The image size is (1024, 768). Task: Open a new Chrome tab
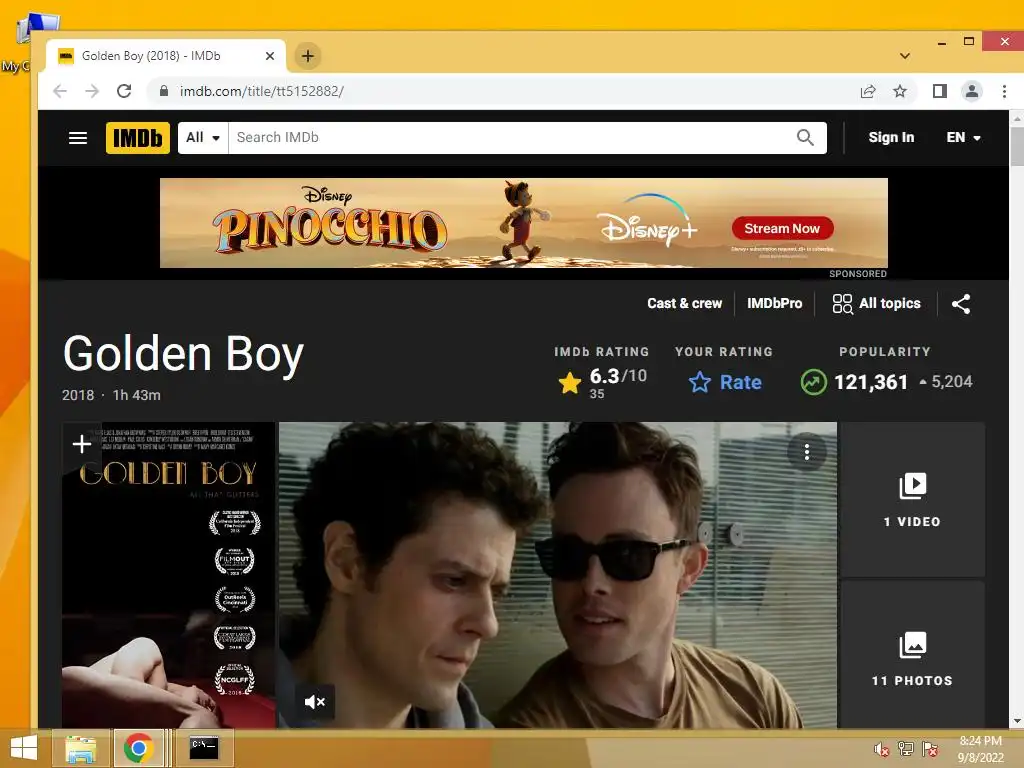[x=308, y=56]
